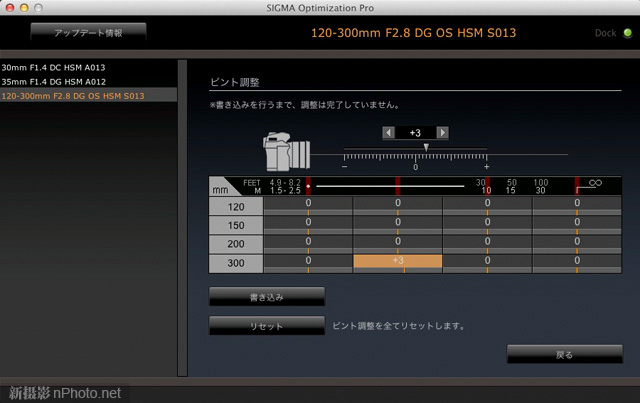This screenshot has width=640, height=403.
Task: Click the focus adjustment slider pointer
Action: 426,147
